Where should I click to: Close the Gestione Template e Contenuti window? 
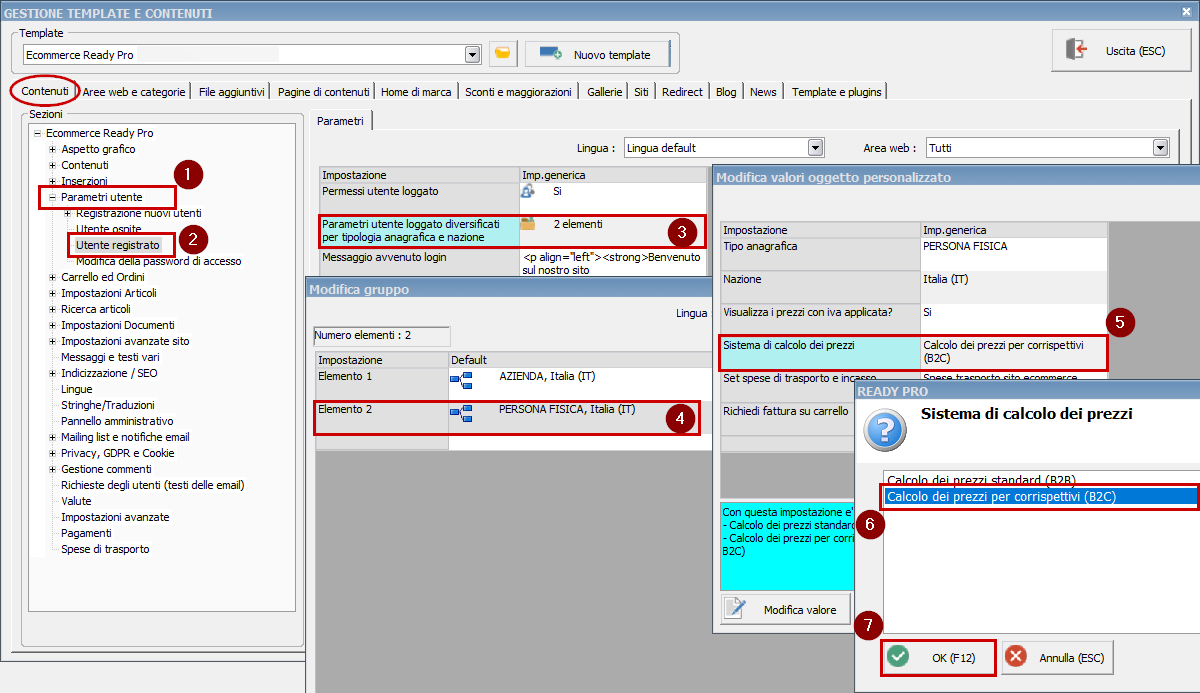(x=1186, y=12)
